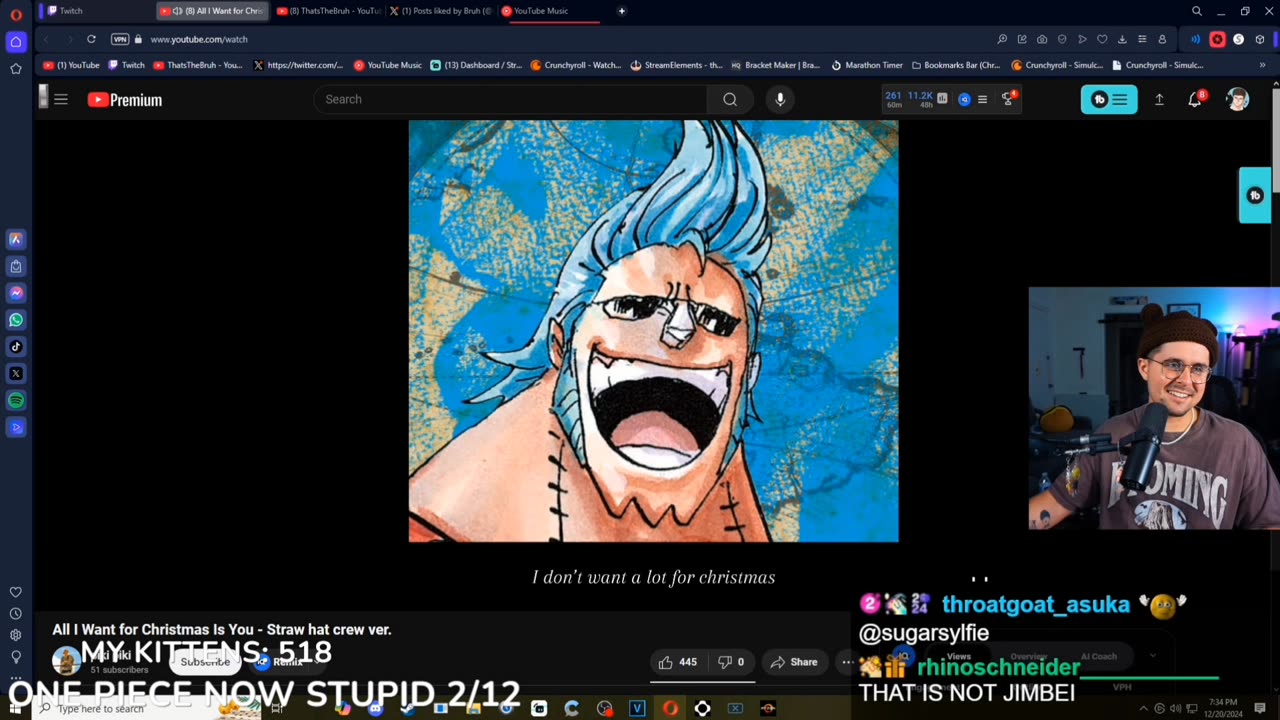Go to YouTube Premium home logo

coord(125,99)
